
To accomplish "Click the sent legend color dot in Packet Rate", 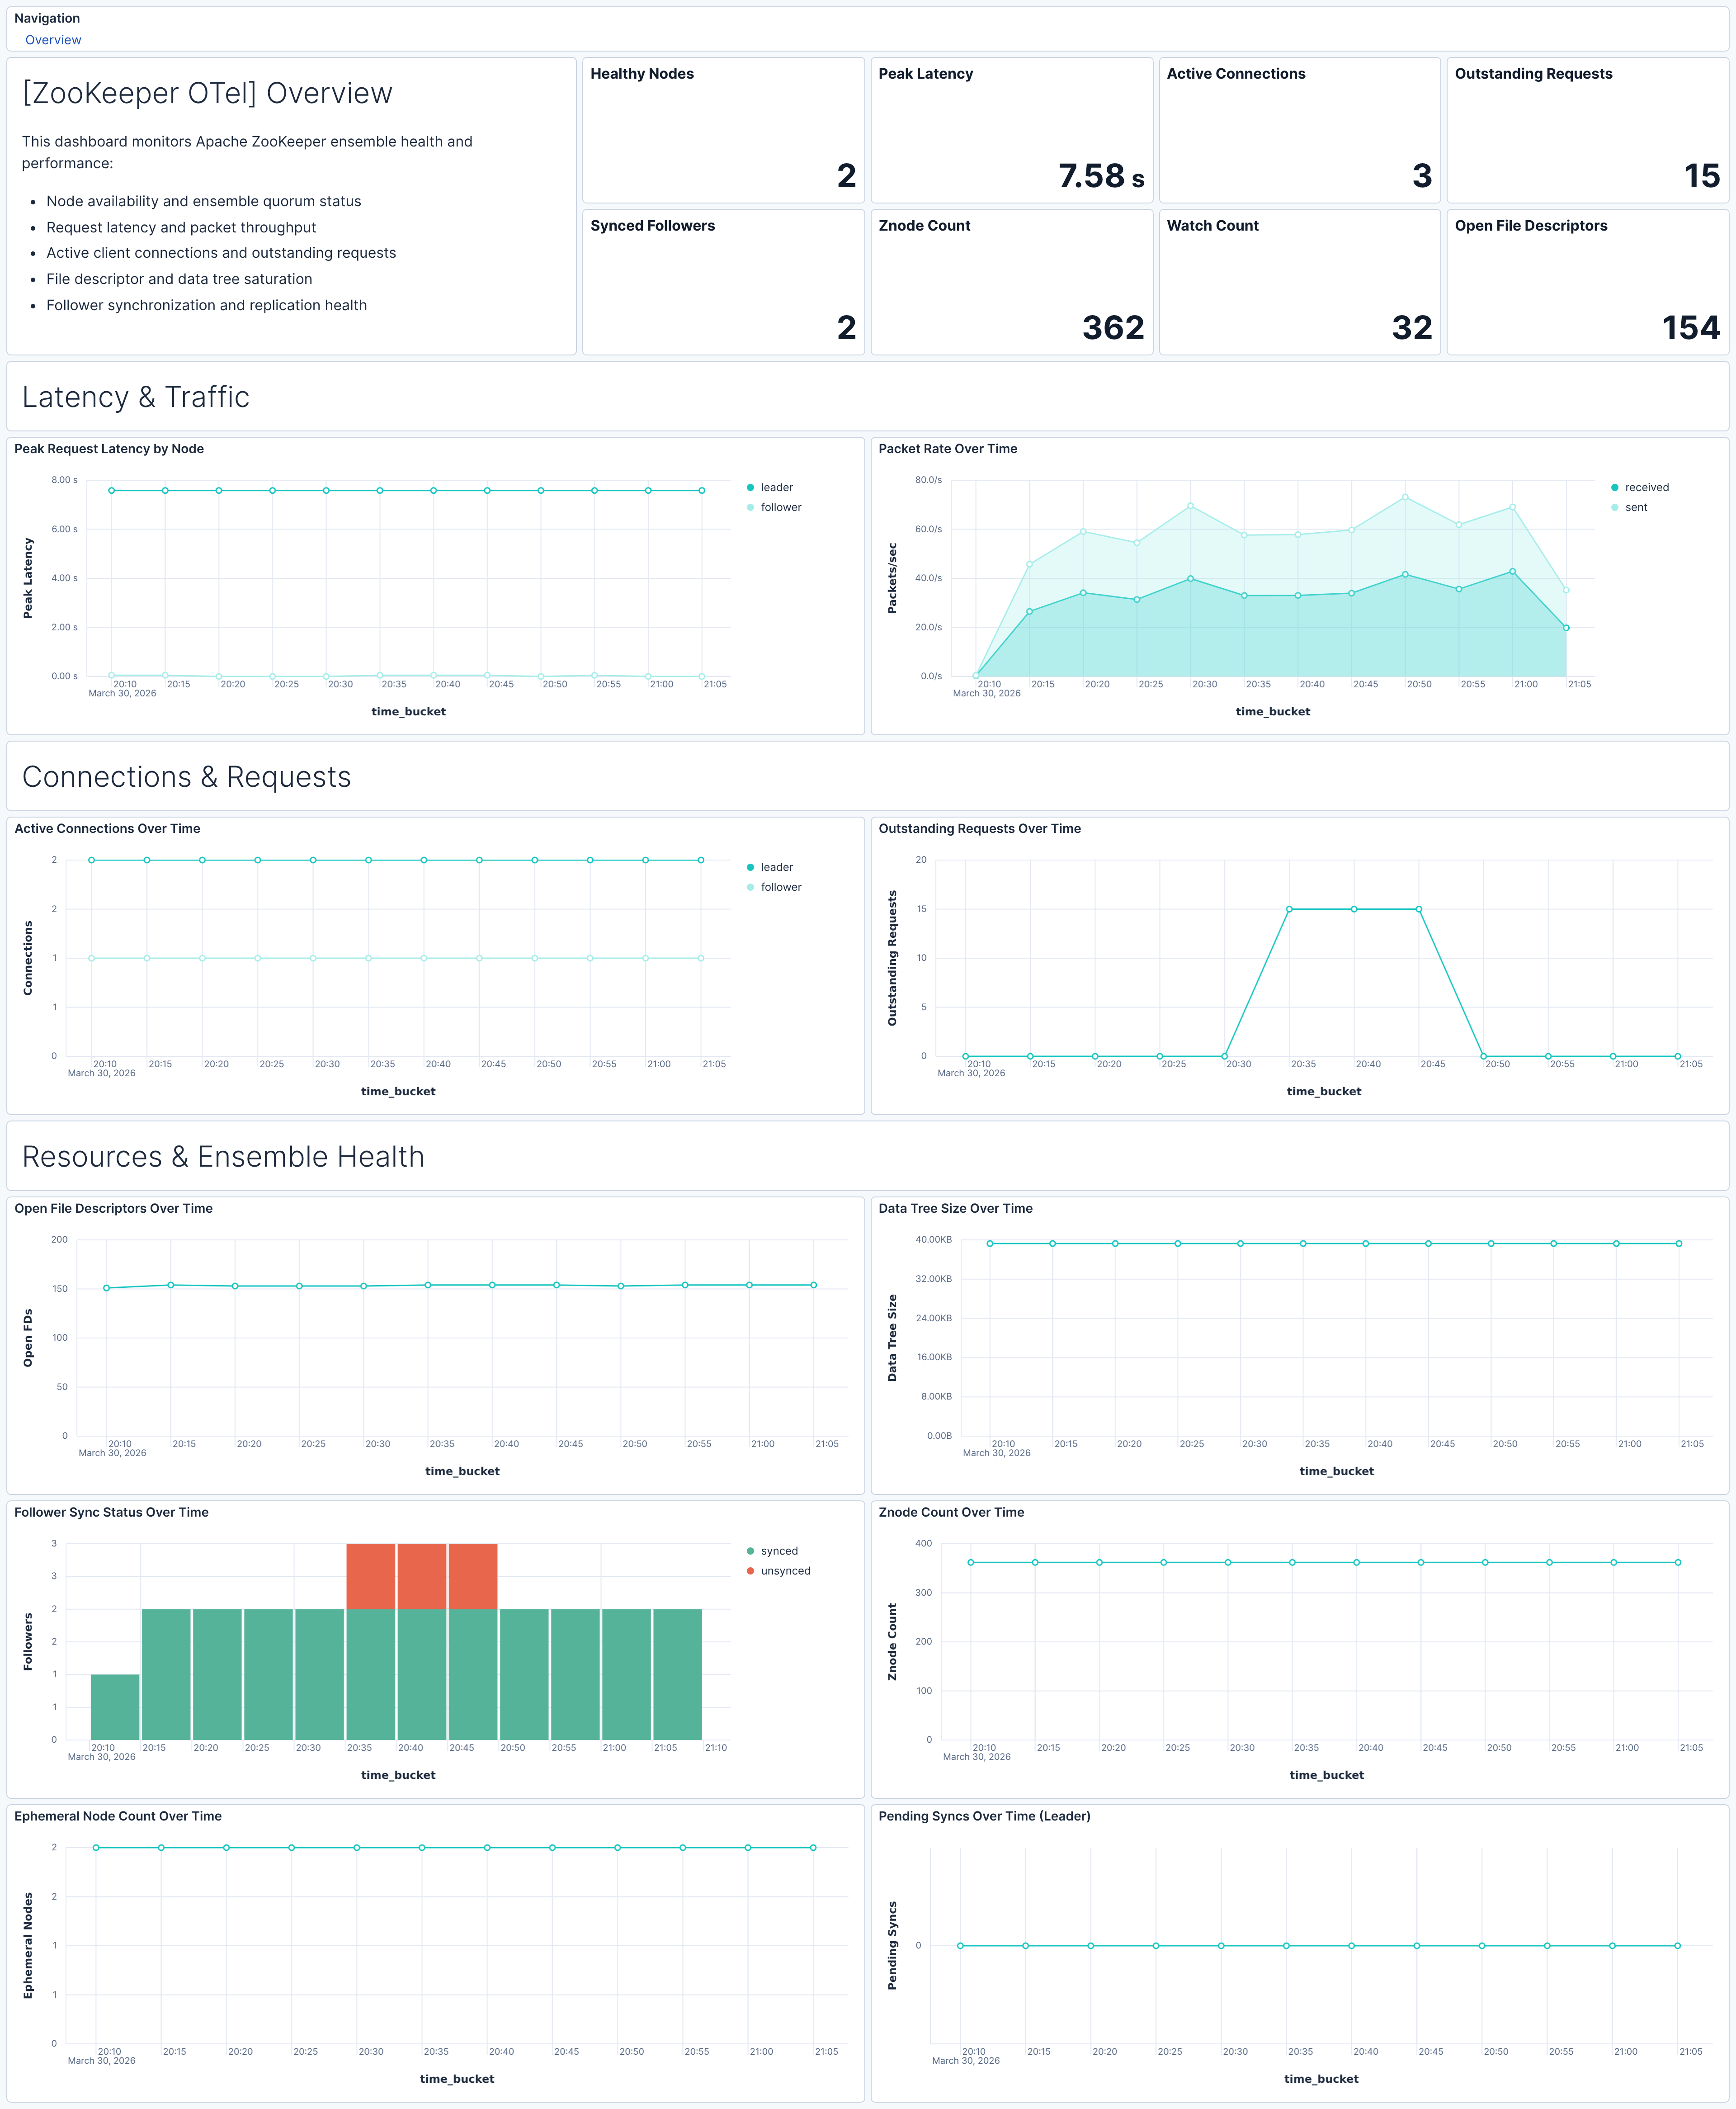I will (1614, 507).
